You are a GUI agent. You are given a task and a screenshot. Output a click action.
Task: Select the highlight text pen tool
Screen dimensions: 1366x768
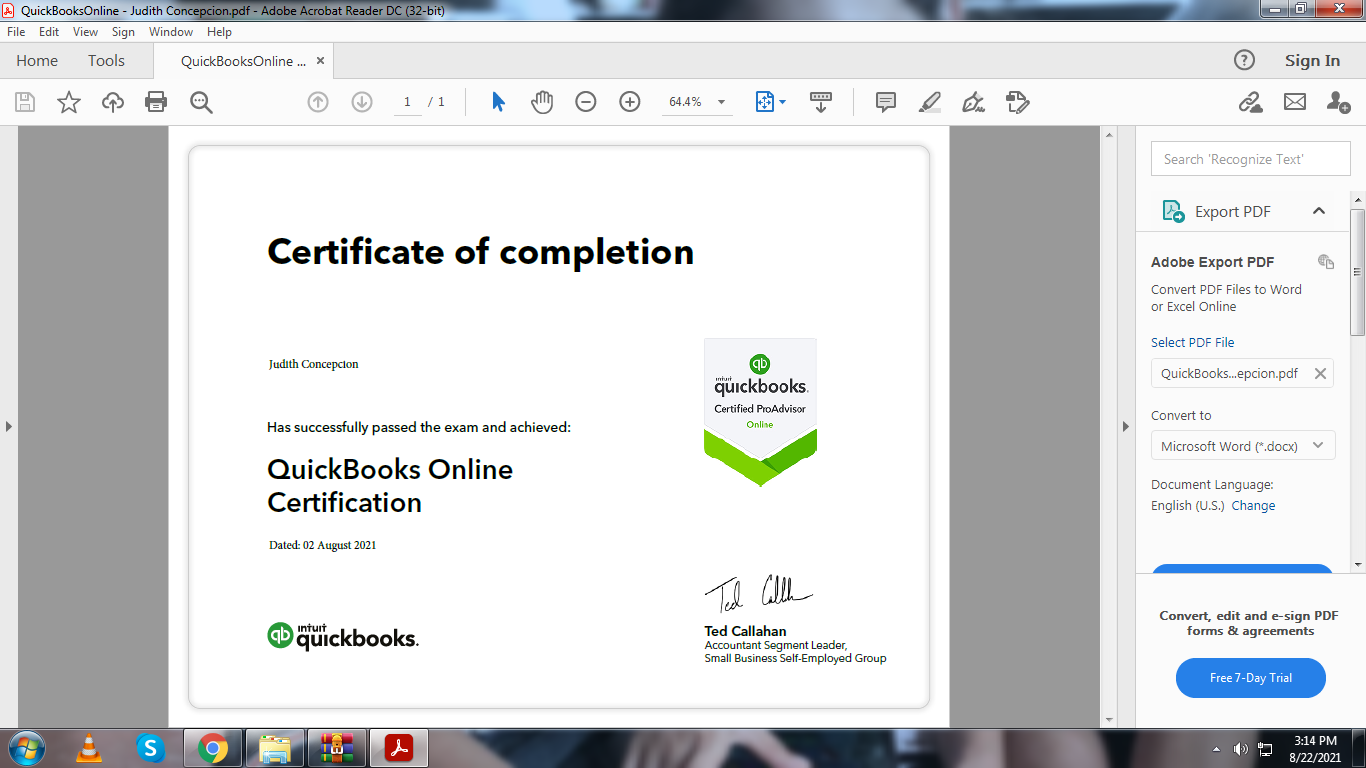pyautogui.click(x=930, y=102)
